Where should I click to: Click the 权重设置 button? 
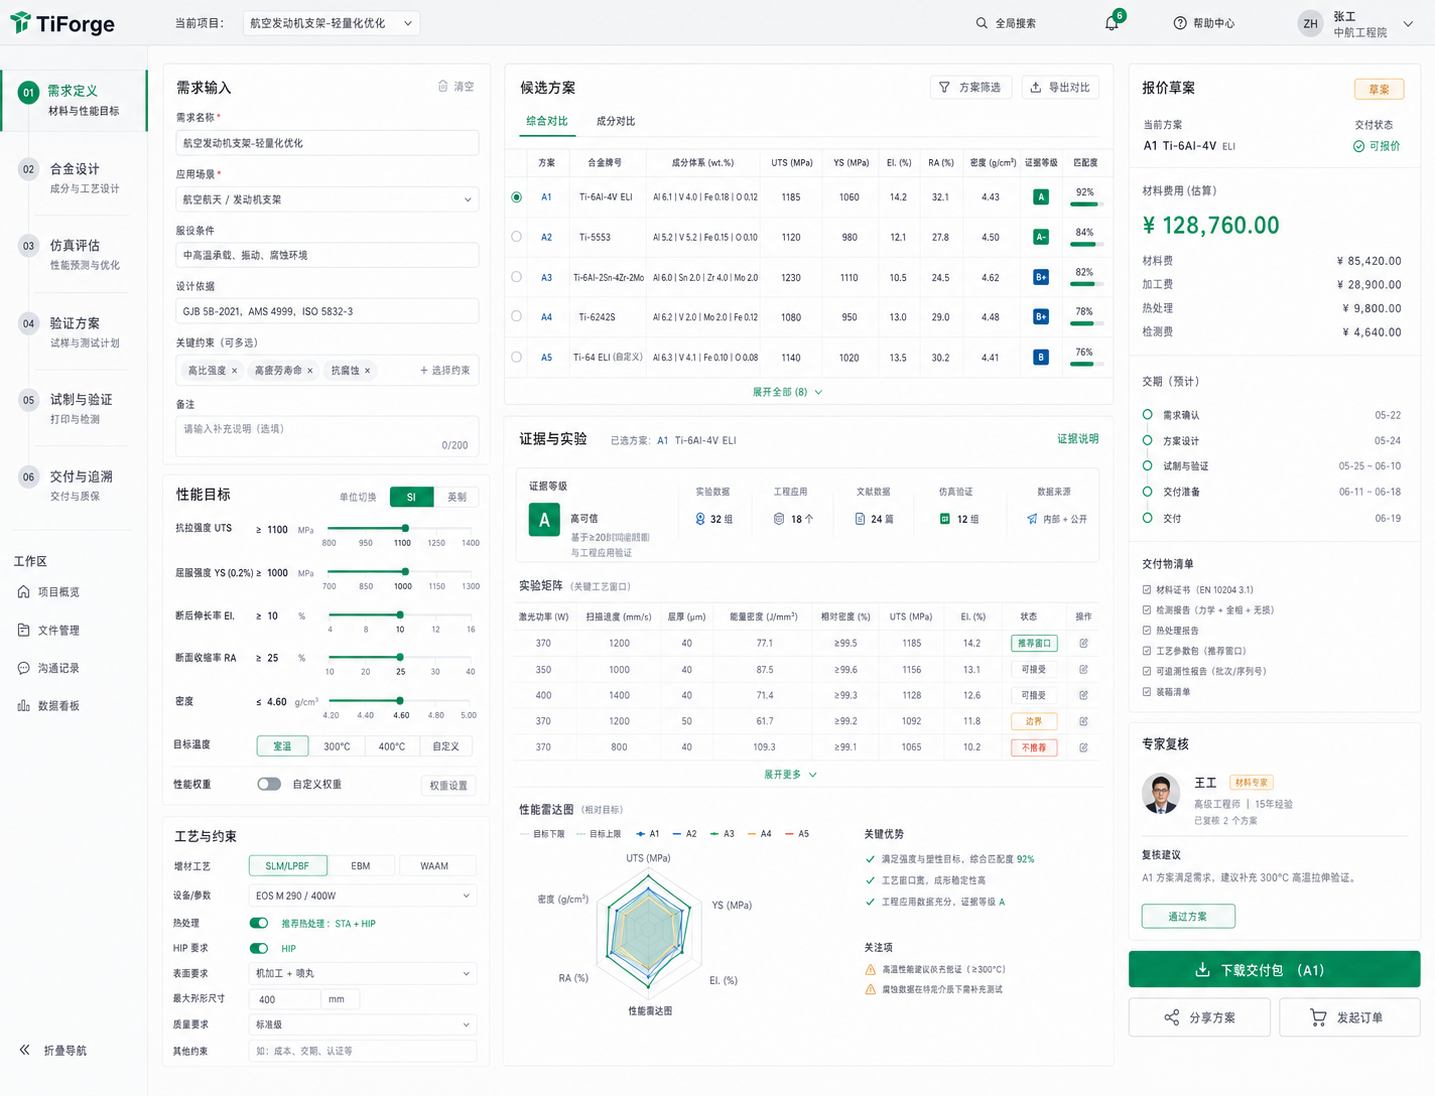(x=448, y=785)
